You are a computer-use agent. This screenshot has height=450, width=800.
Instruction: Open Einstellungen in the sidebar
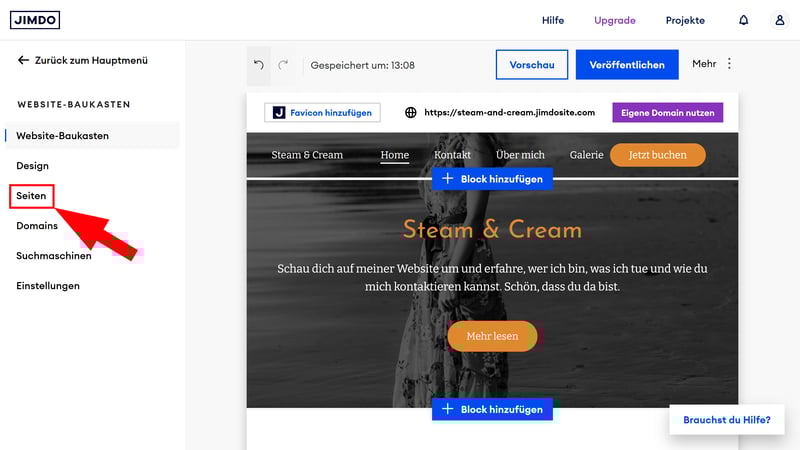pyautogui.click(x=48, y=286)
